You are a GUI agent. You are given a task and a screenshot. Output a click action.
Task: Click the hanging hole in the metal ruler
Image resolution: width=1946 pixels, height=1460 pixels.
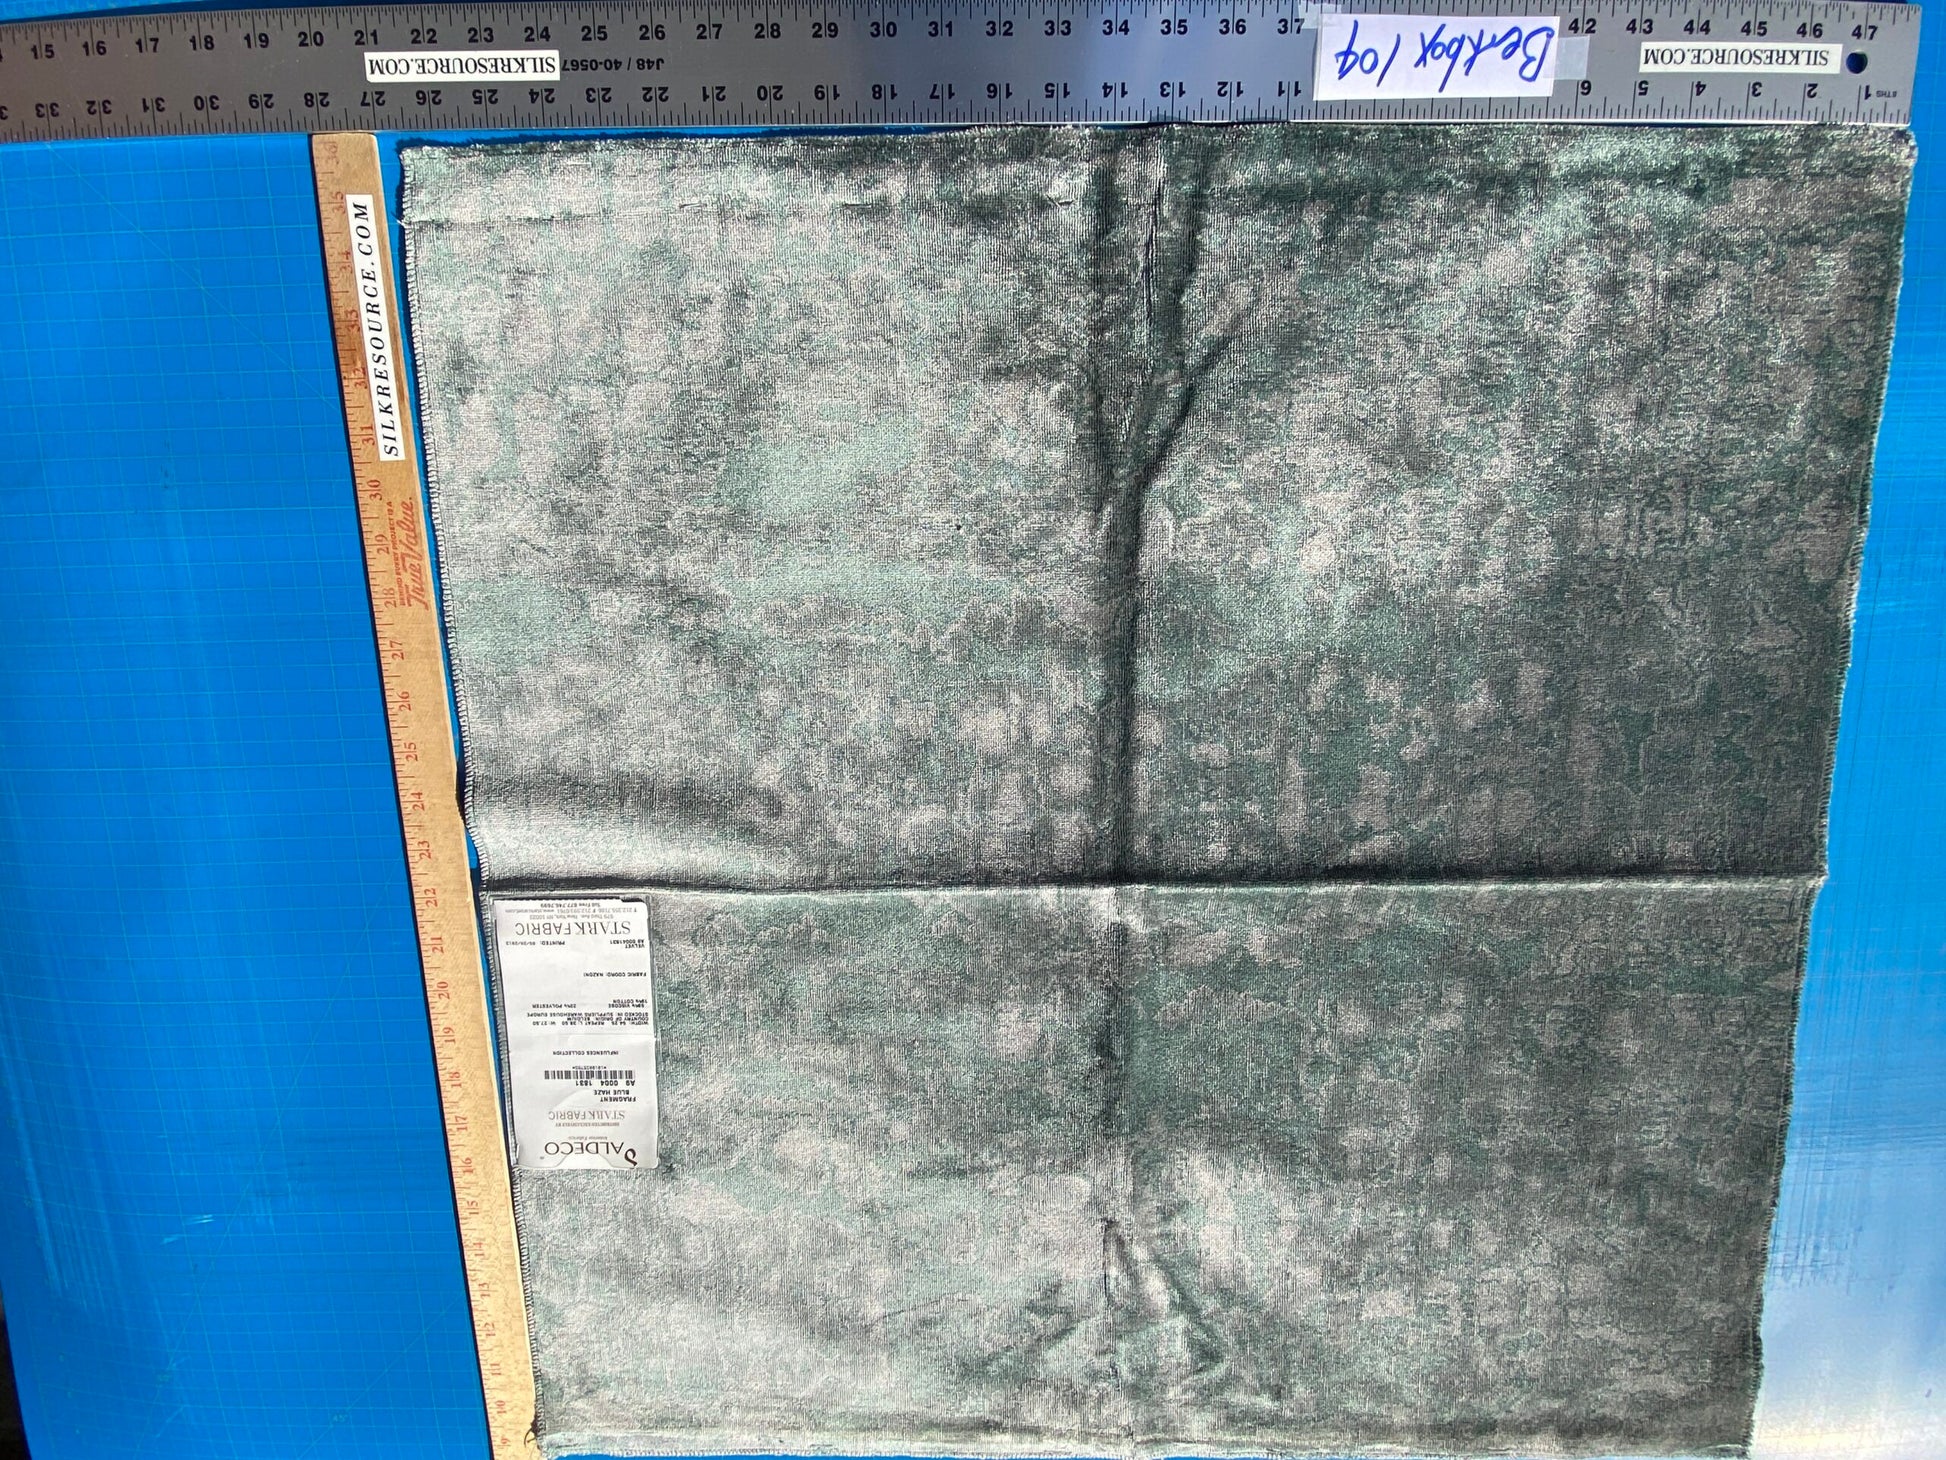(x=1856, y=62)
